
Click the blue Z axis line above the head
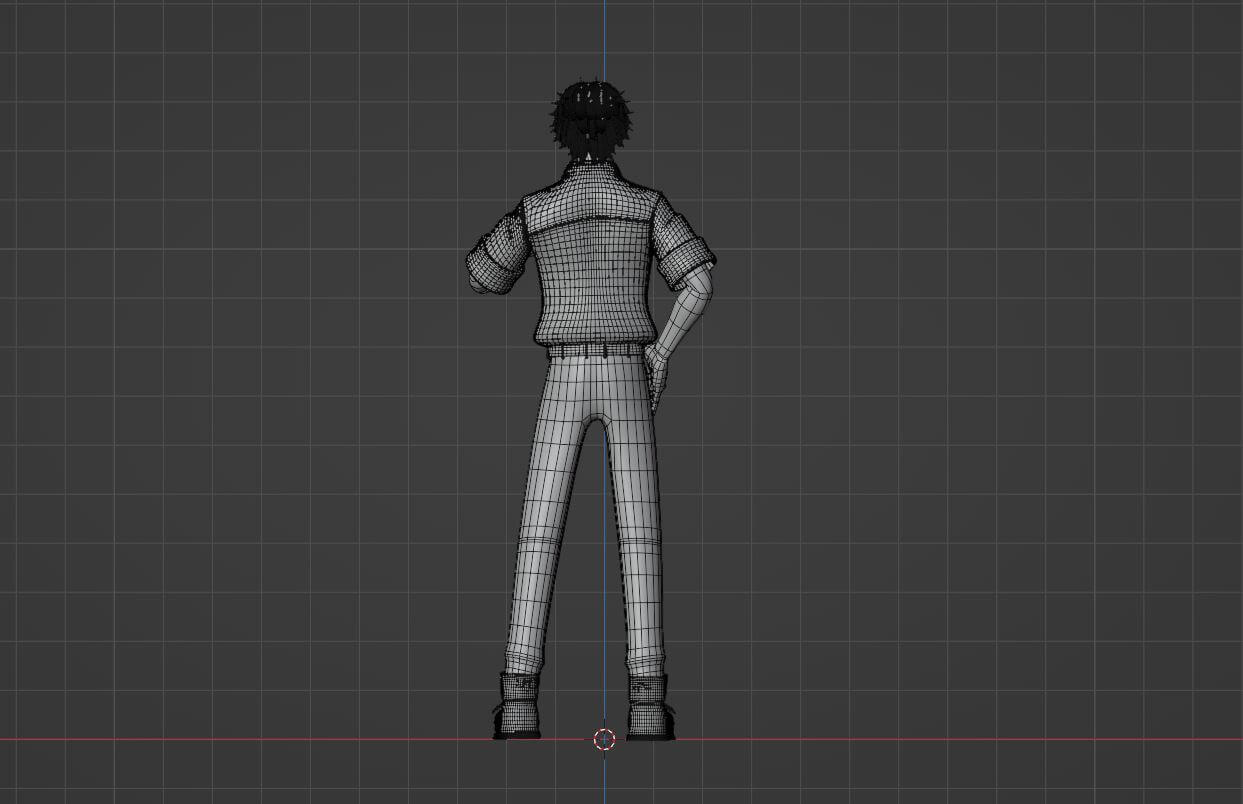coord(604,40)
